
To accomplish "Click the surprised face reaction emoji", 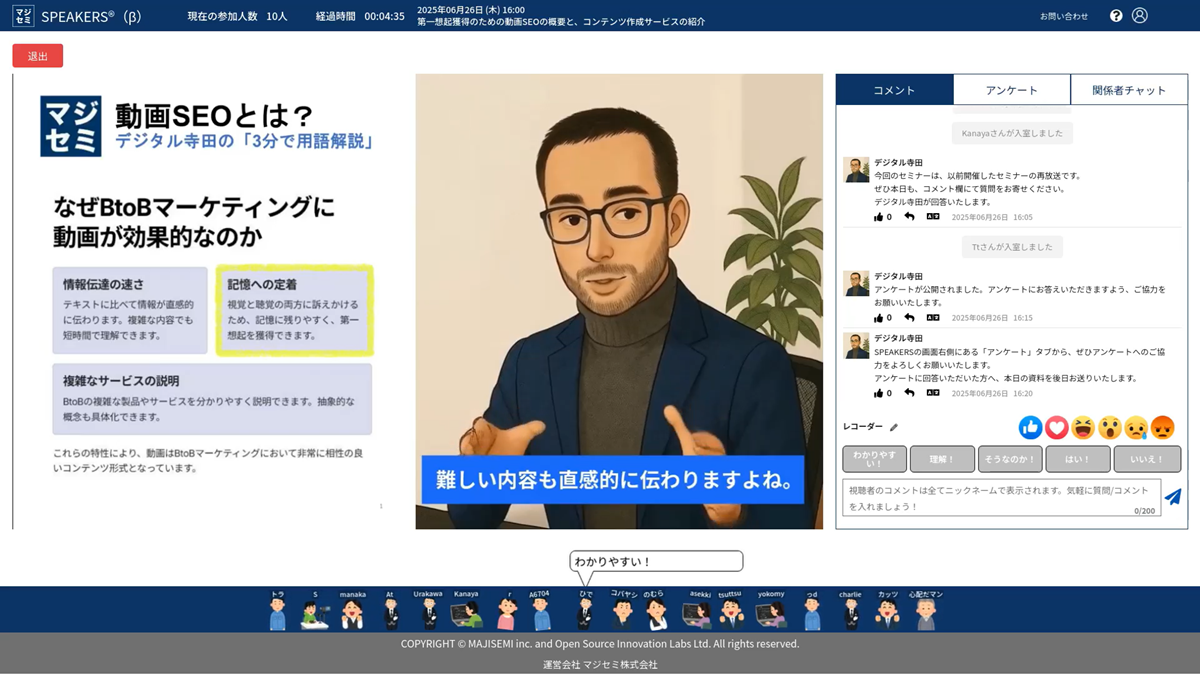I will pyautogui.click(x=1109, y=428).
